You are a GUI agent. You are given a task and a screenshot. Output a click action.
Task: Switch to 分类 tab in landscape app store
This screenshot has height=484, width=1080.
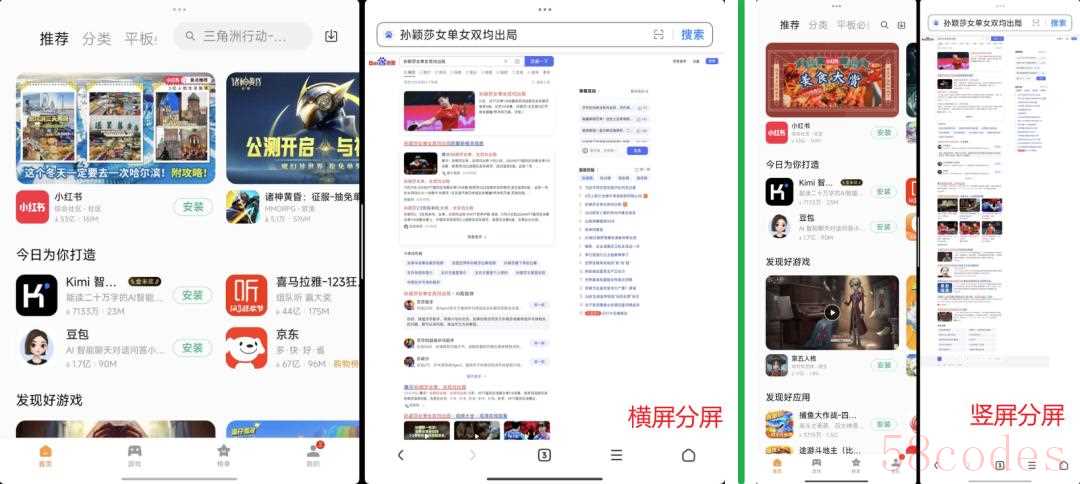pyautogui.click(x=96, y=39)
